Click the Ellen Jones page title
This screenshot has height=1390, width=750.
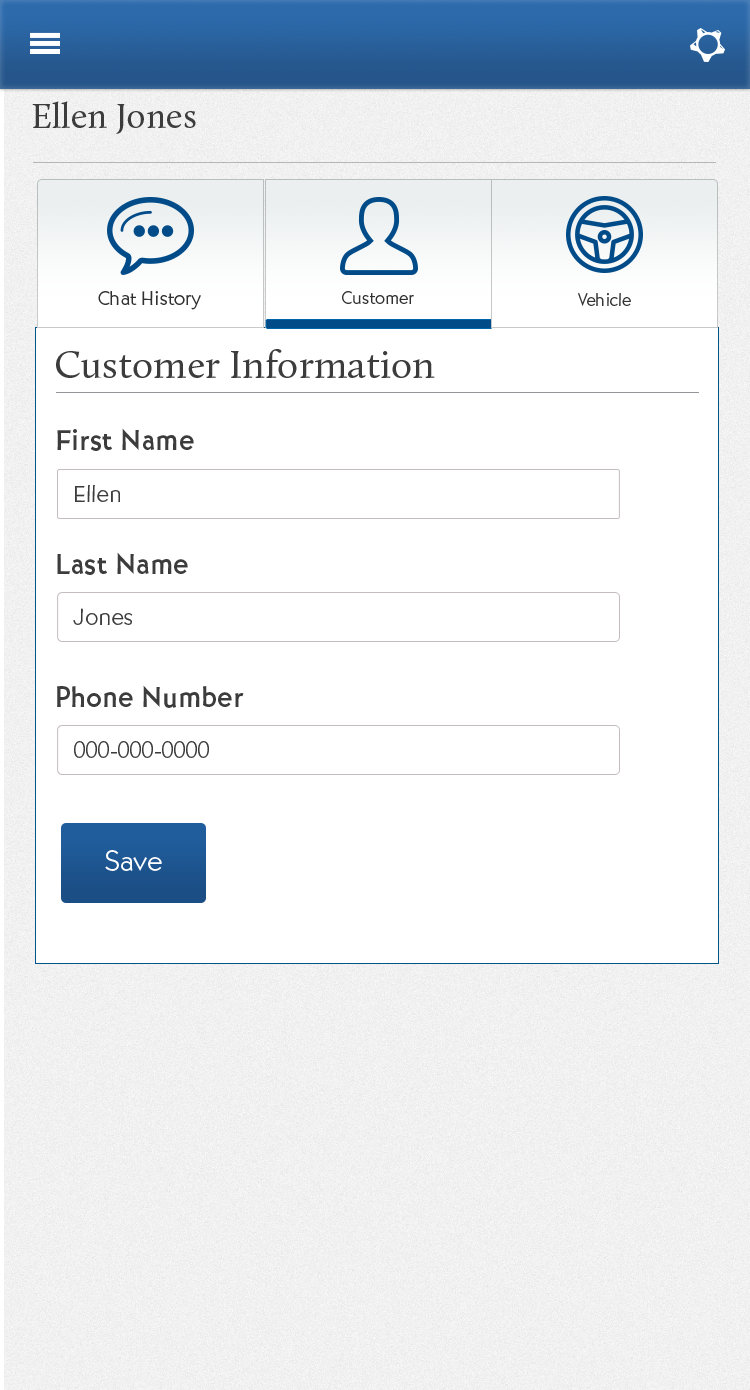pyautogui.click(x=114, y=118)
